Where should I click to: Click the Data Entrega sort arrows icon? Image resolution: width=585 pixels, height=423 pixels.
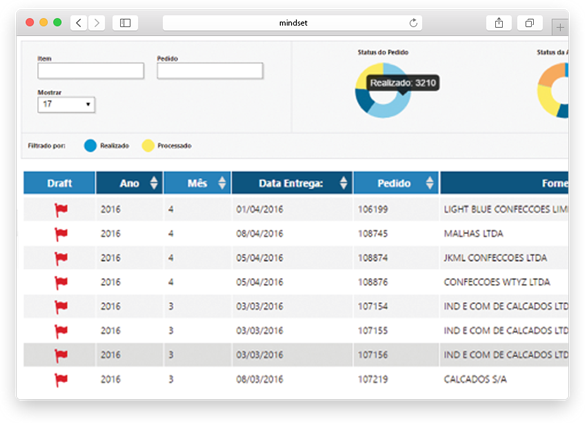pyautogui.click(x=344, y=183)
